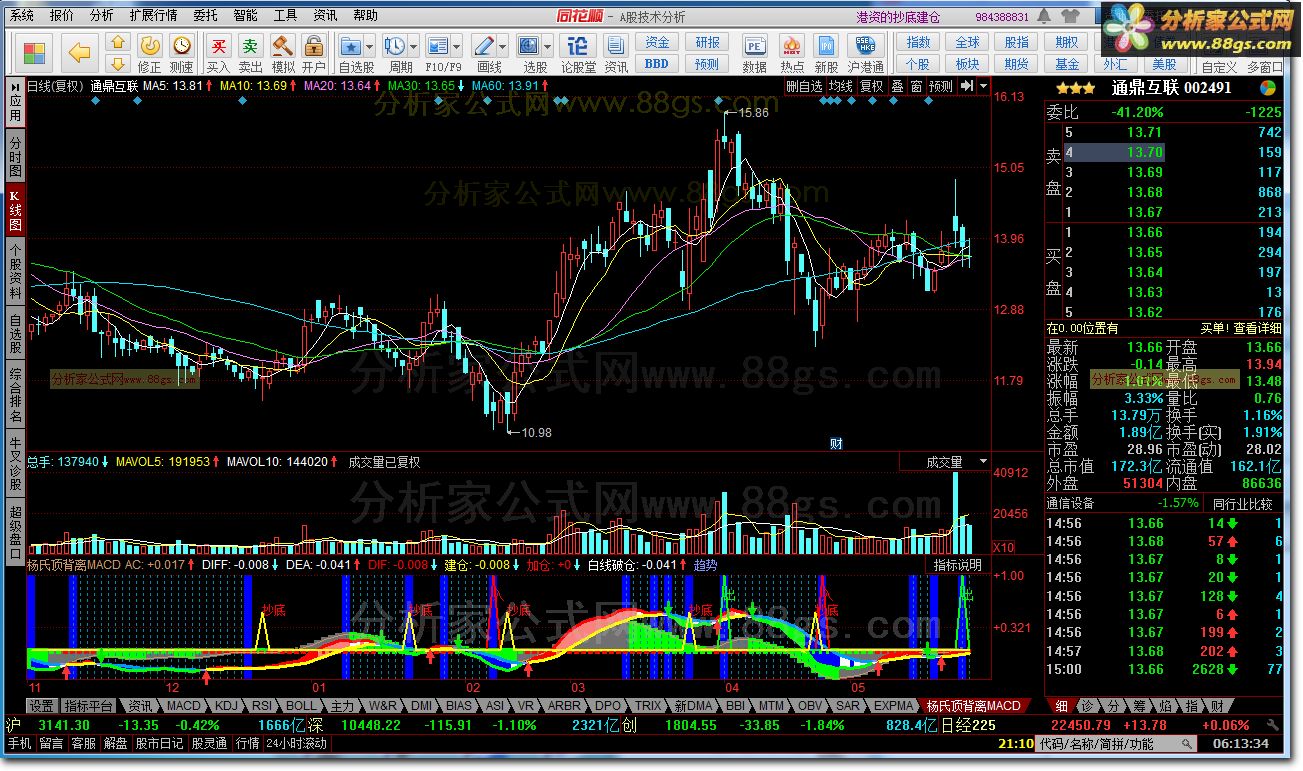Toggle 删自选 remove from watchlist

point(804,87)
